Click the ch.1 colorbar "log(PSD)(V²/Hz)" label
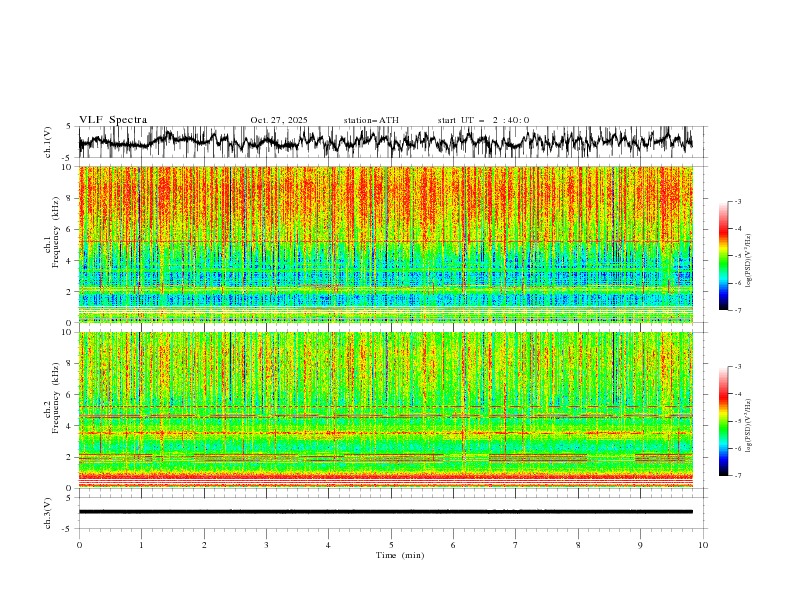 click(x=748, y=261)
